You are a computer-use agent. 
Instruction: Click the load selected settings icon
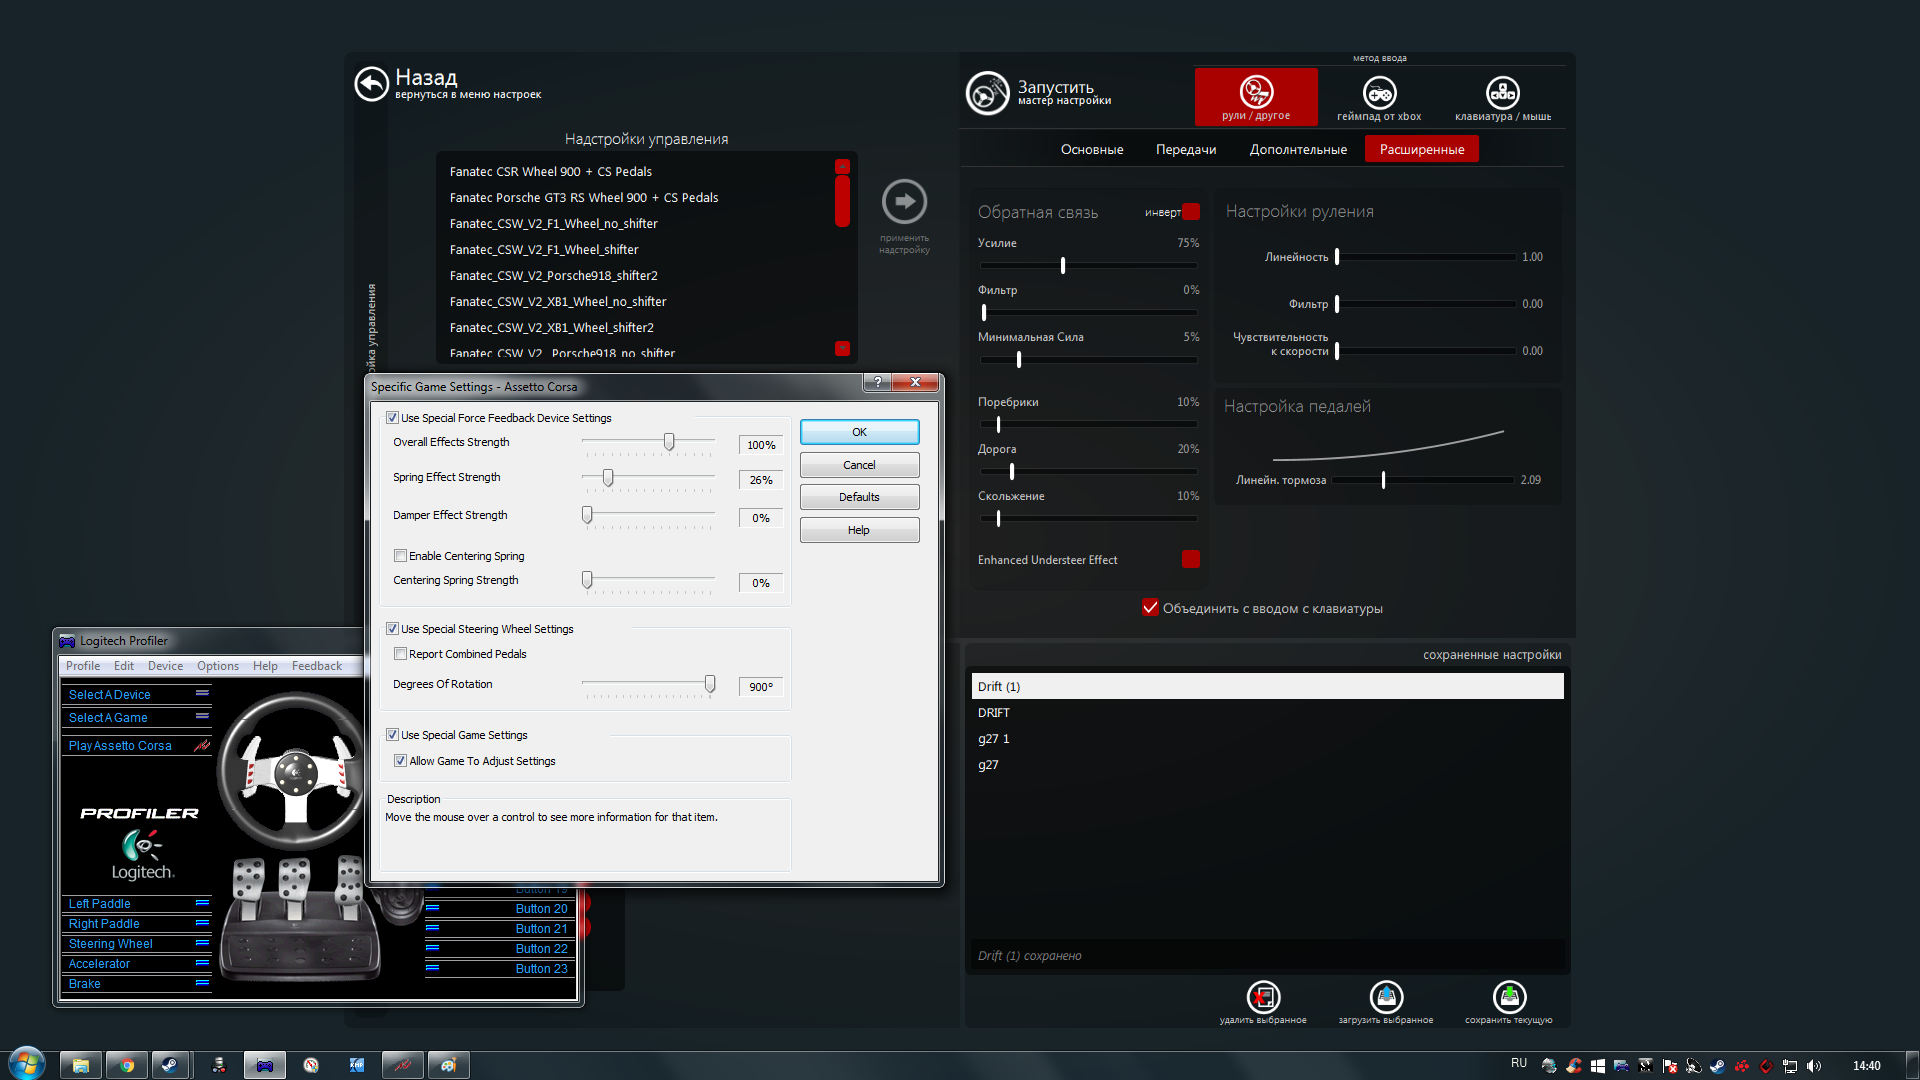1385,997
